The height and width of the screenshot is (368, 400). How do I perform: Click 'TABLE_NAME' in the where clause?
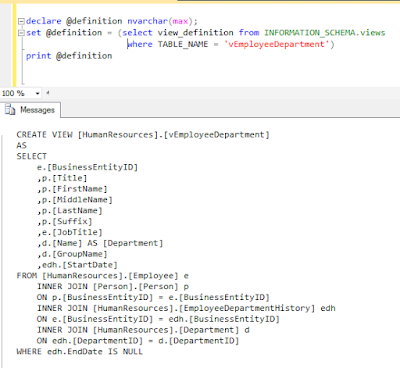click(183, 44)
